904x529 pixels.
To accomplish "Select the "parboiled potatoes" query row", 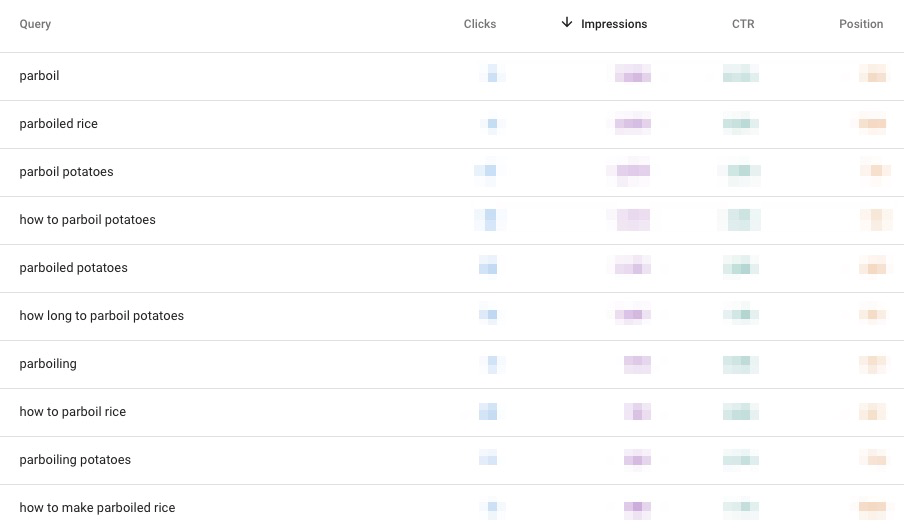I will [73, 268].
